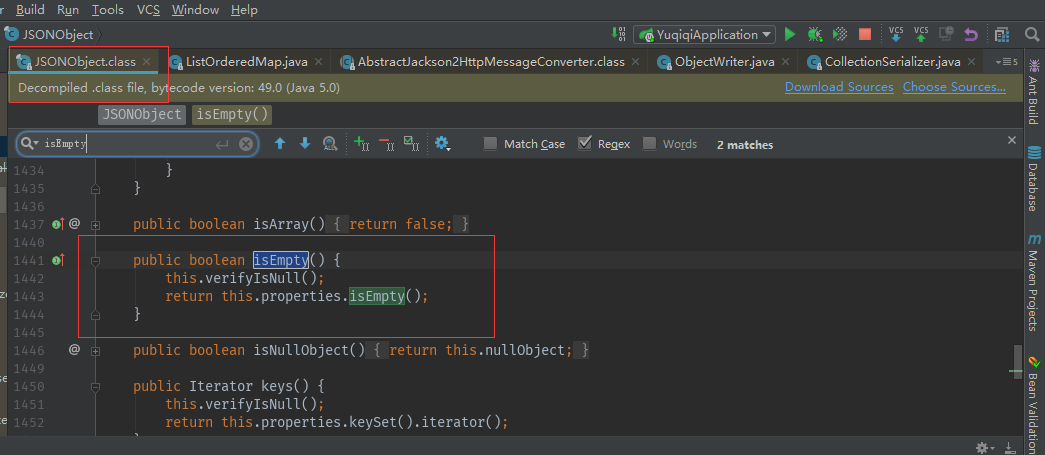Screen dimensions: 1045x455
Task: Stop the running application red square
Action: [865, 34]
